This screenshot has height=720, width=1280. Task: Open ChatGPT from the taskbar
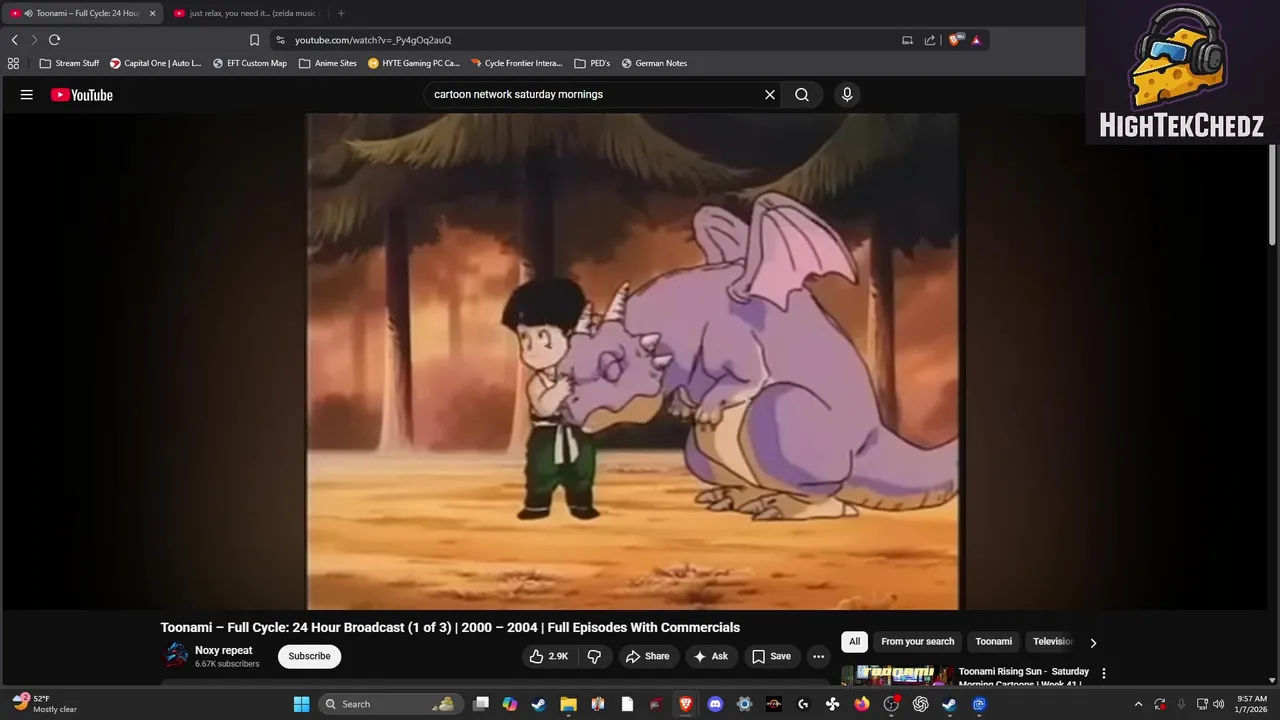[x=920, y=704]
